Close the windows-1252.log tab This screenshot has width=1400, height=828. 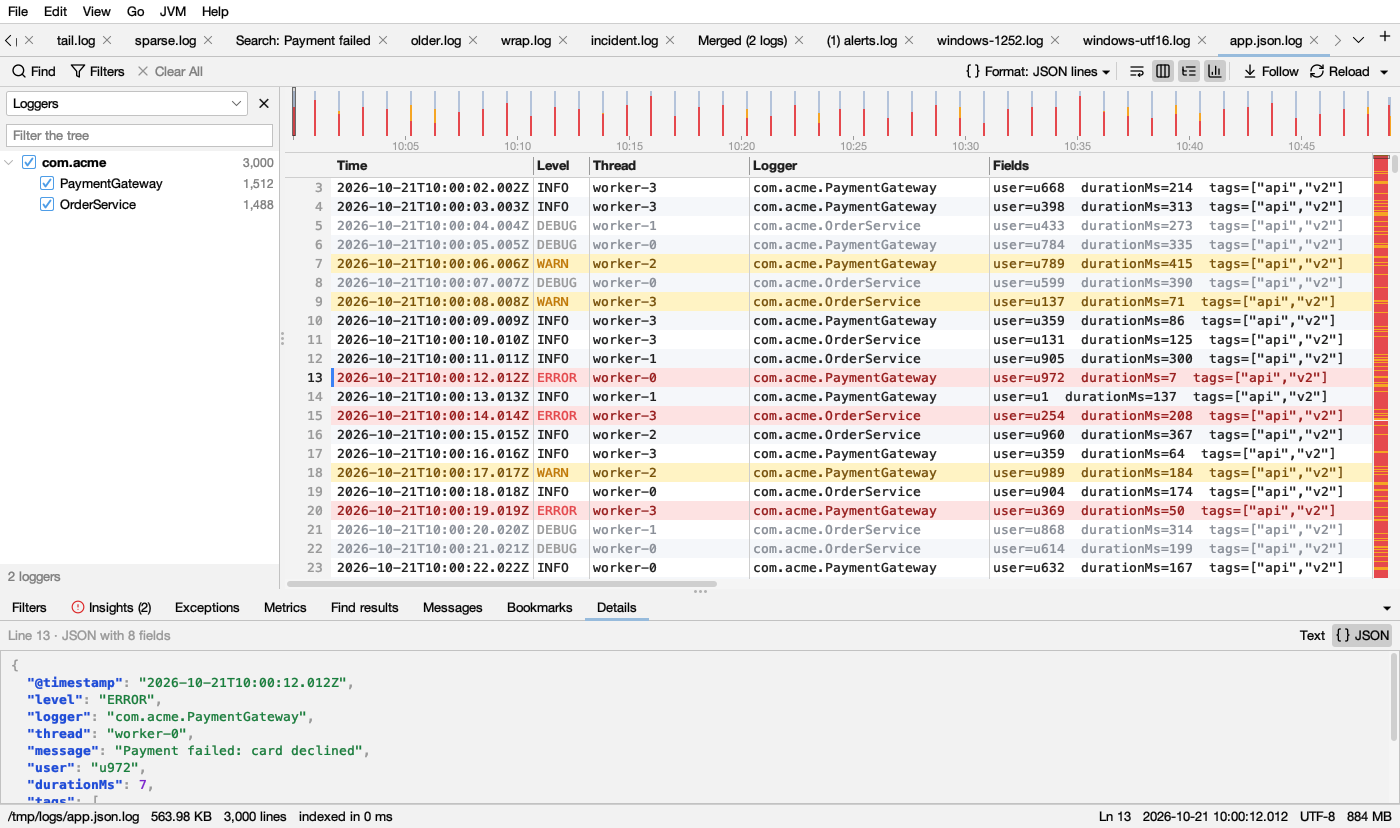(x=1055, y=40)
